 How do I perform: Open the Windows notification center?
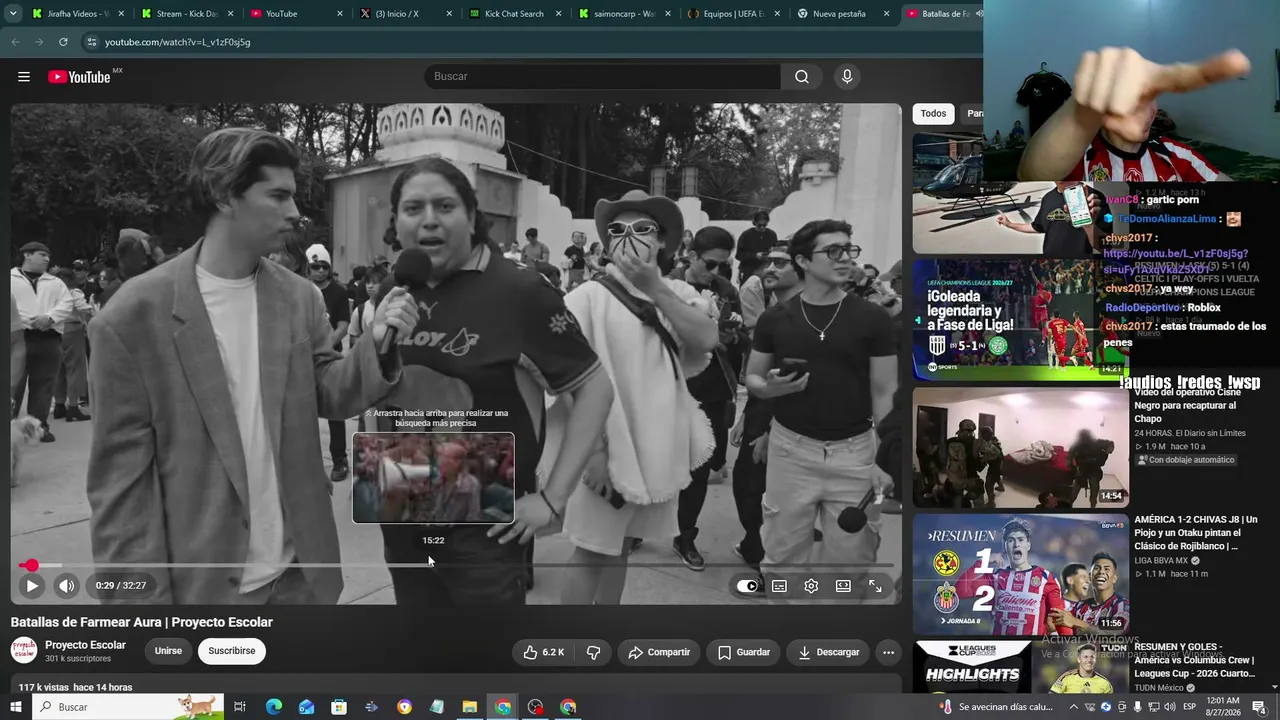tap(1260, 707)
